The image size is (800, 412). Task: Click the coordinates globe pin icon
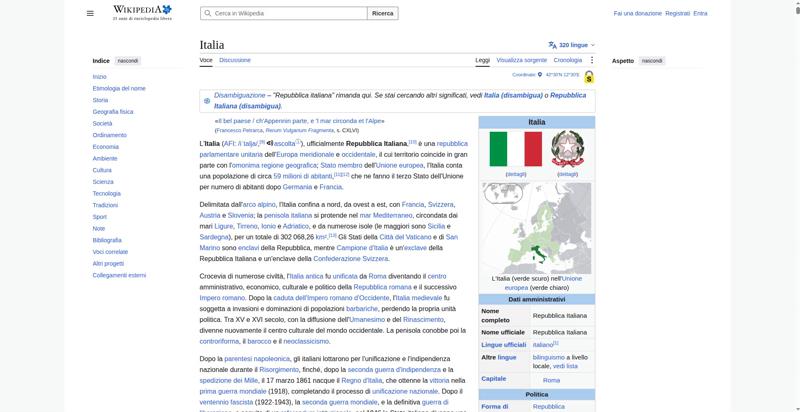(540, 74)
